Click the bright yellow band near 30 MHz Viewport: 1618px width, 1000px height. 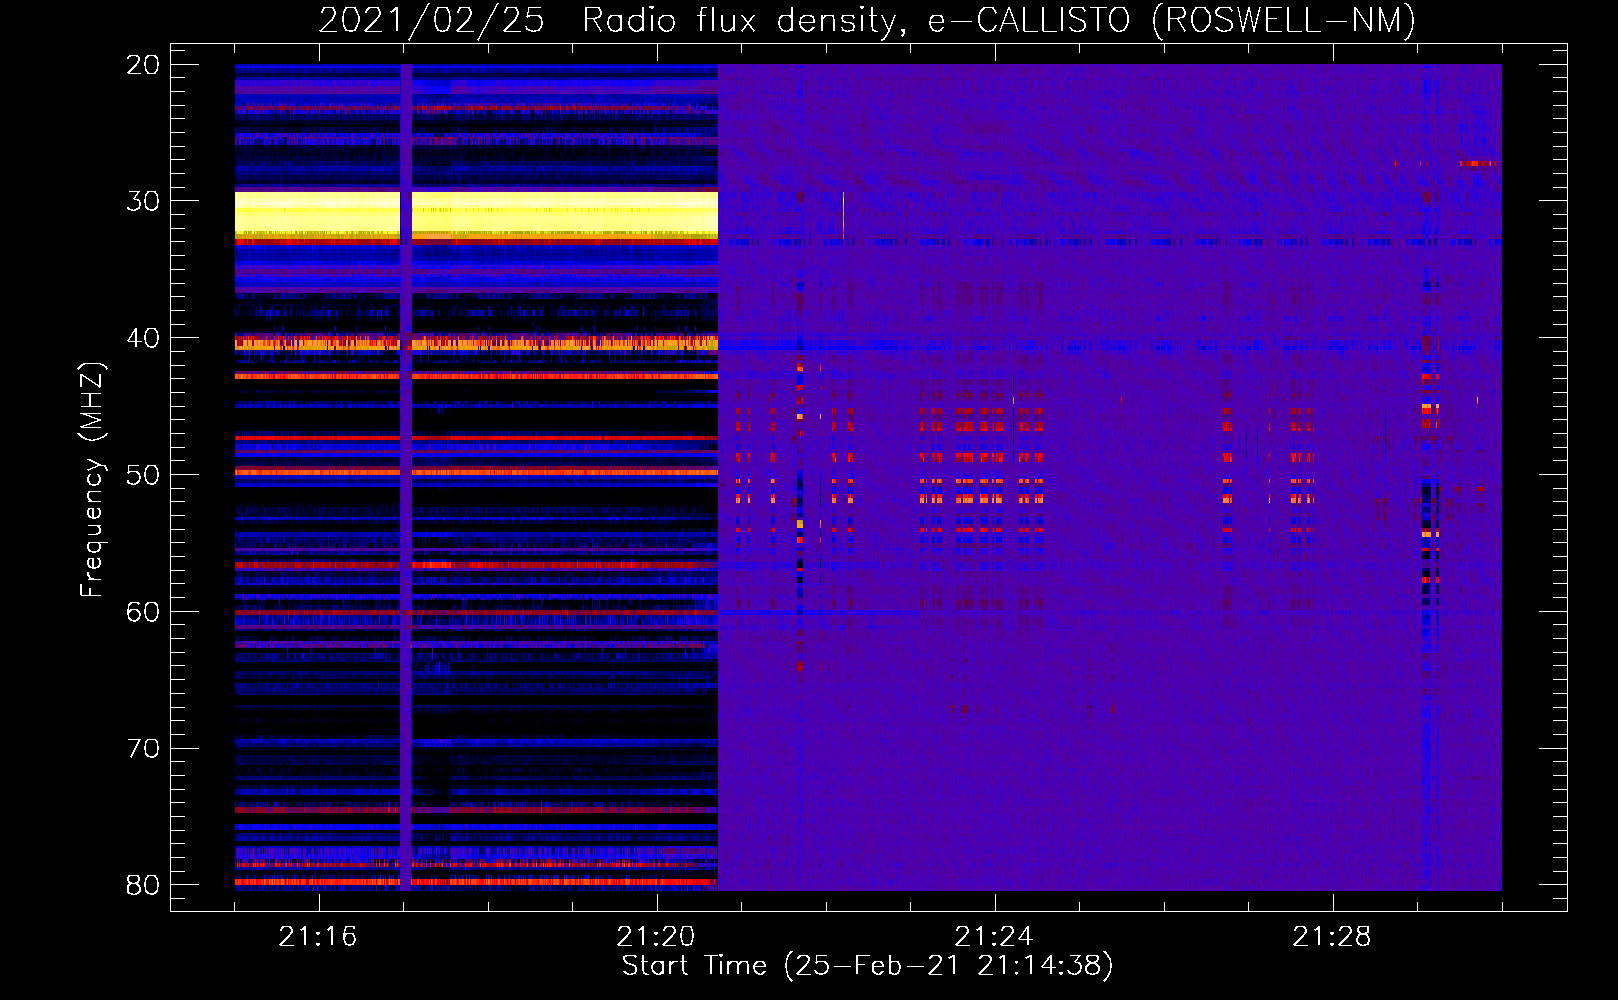[476, 215]
